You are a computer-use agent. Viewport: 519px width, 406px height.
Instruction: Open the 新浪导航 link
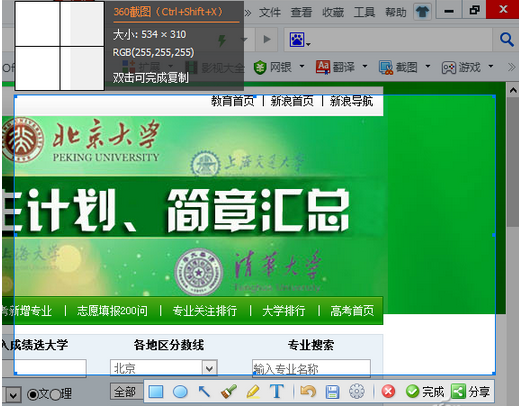click(351, 101)
